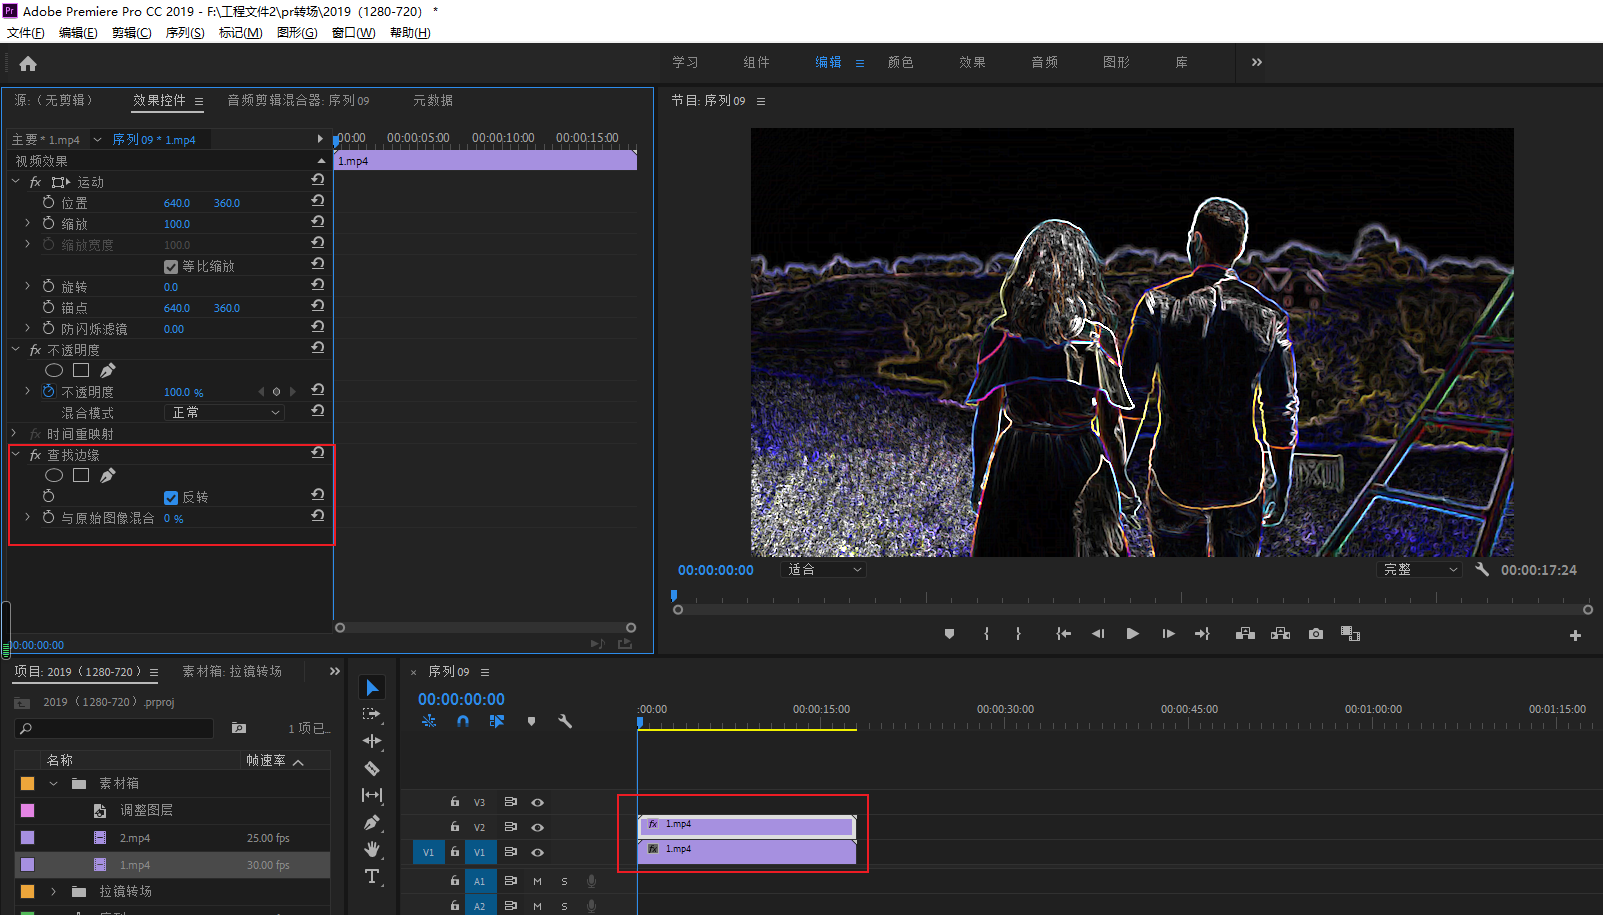Open the program monitor Button Editor plus
This screenshot has height=915, width=1603.
1575,635
